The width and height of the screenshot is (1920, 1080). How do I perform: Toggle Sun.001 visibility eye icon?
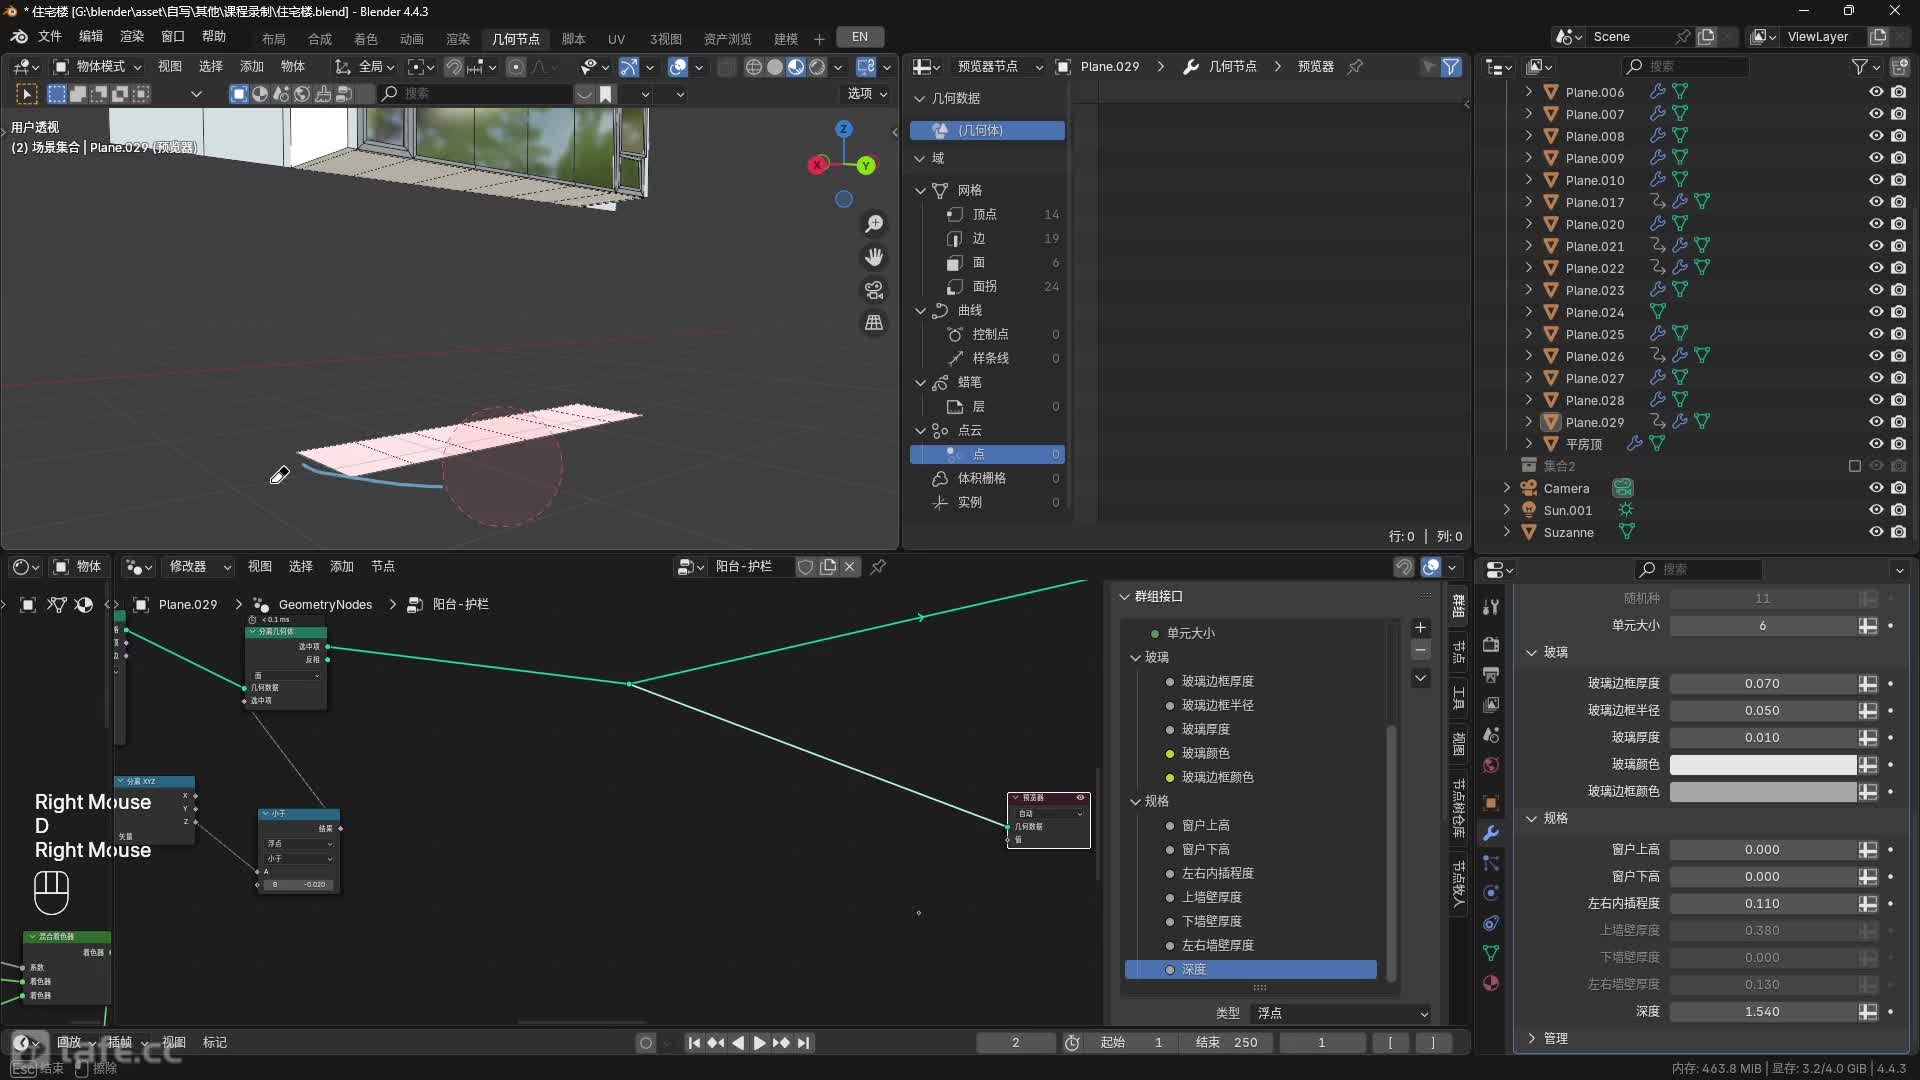[x=1876, y=510]
